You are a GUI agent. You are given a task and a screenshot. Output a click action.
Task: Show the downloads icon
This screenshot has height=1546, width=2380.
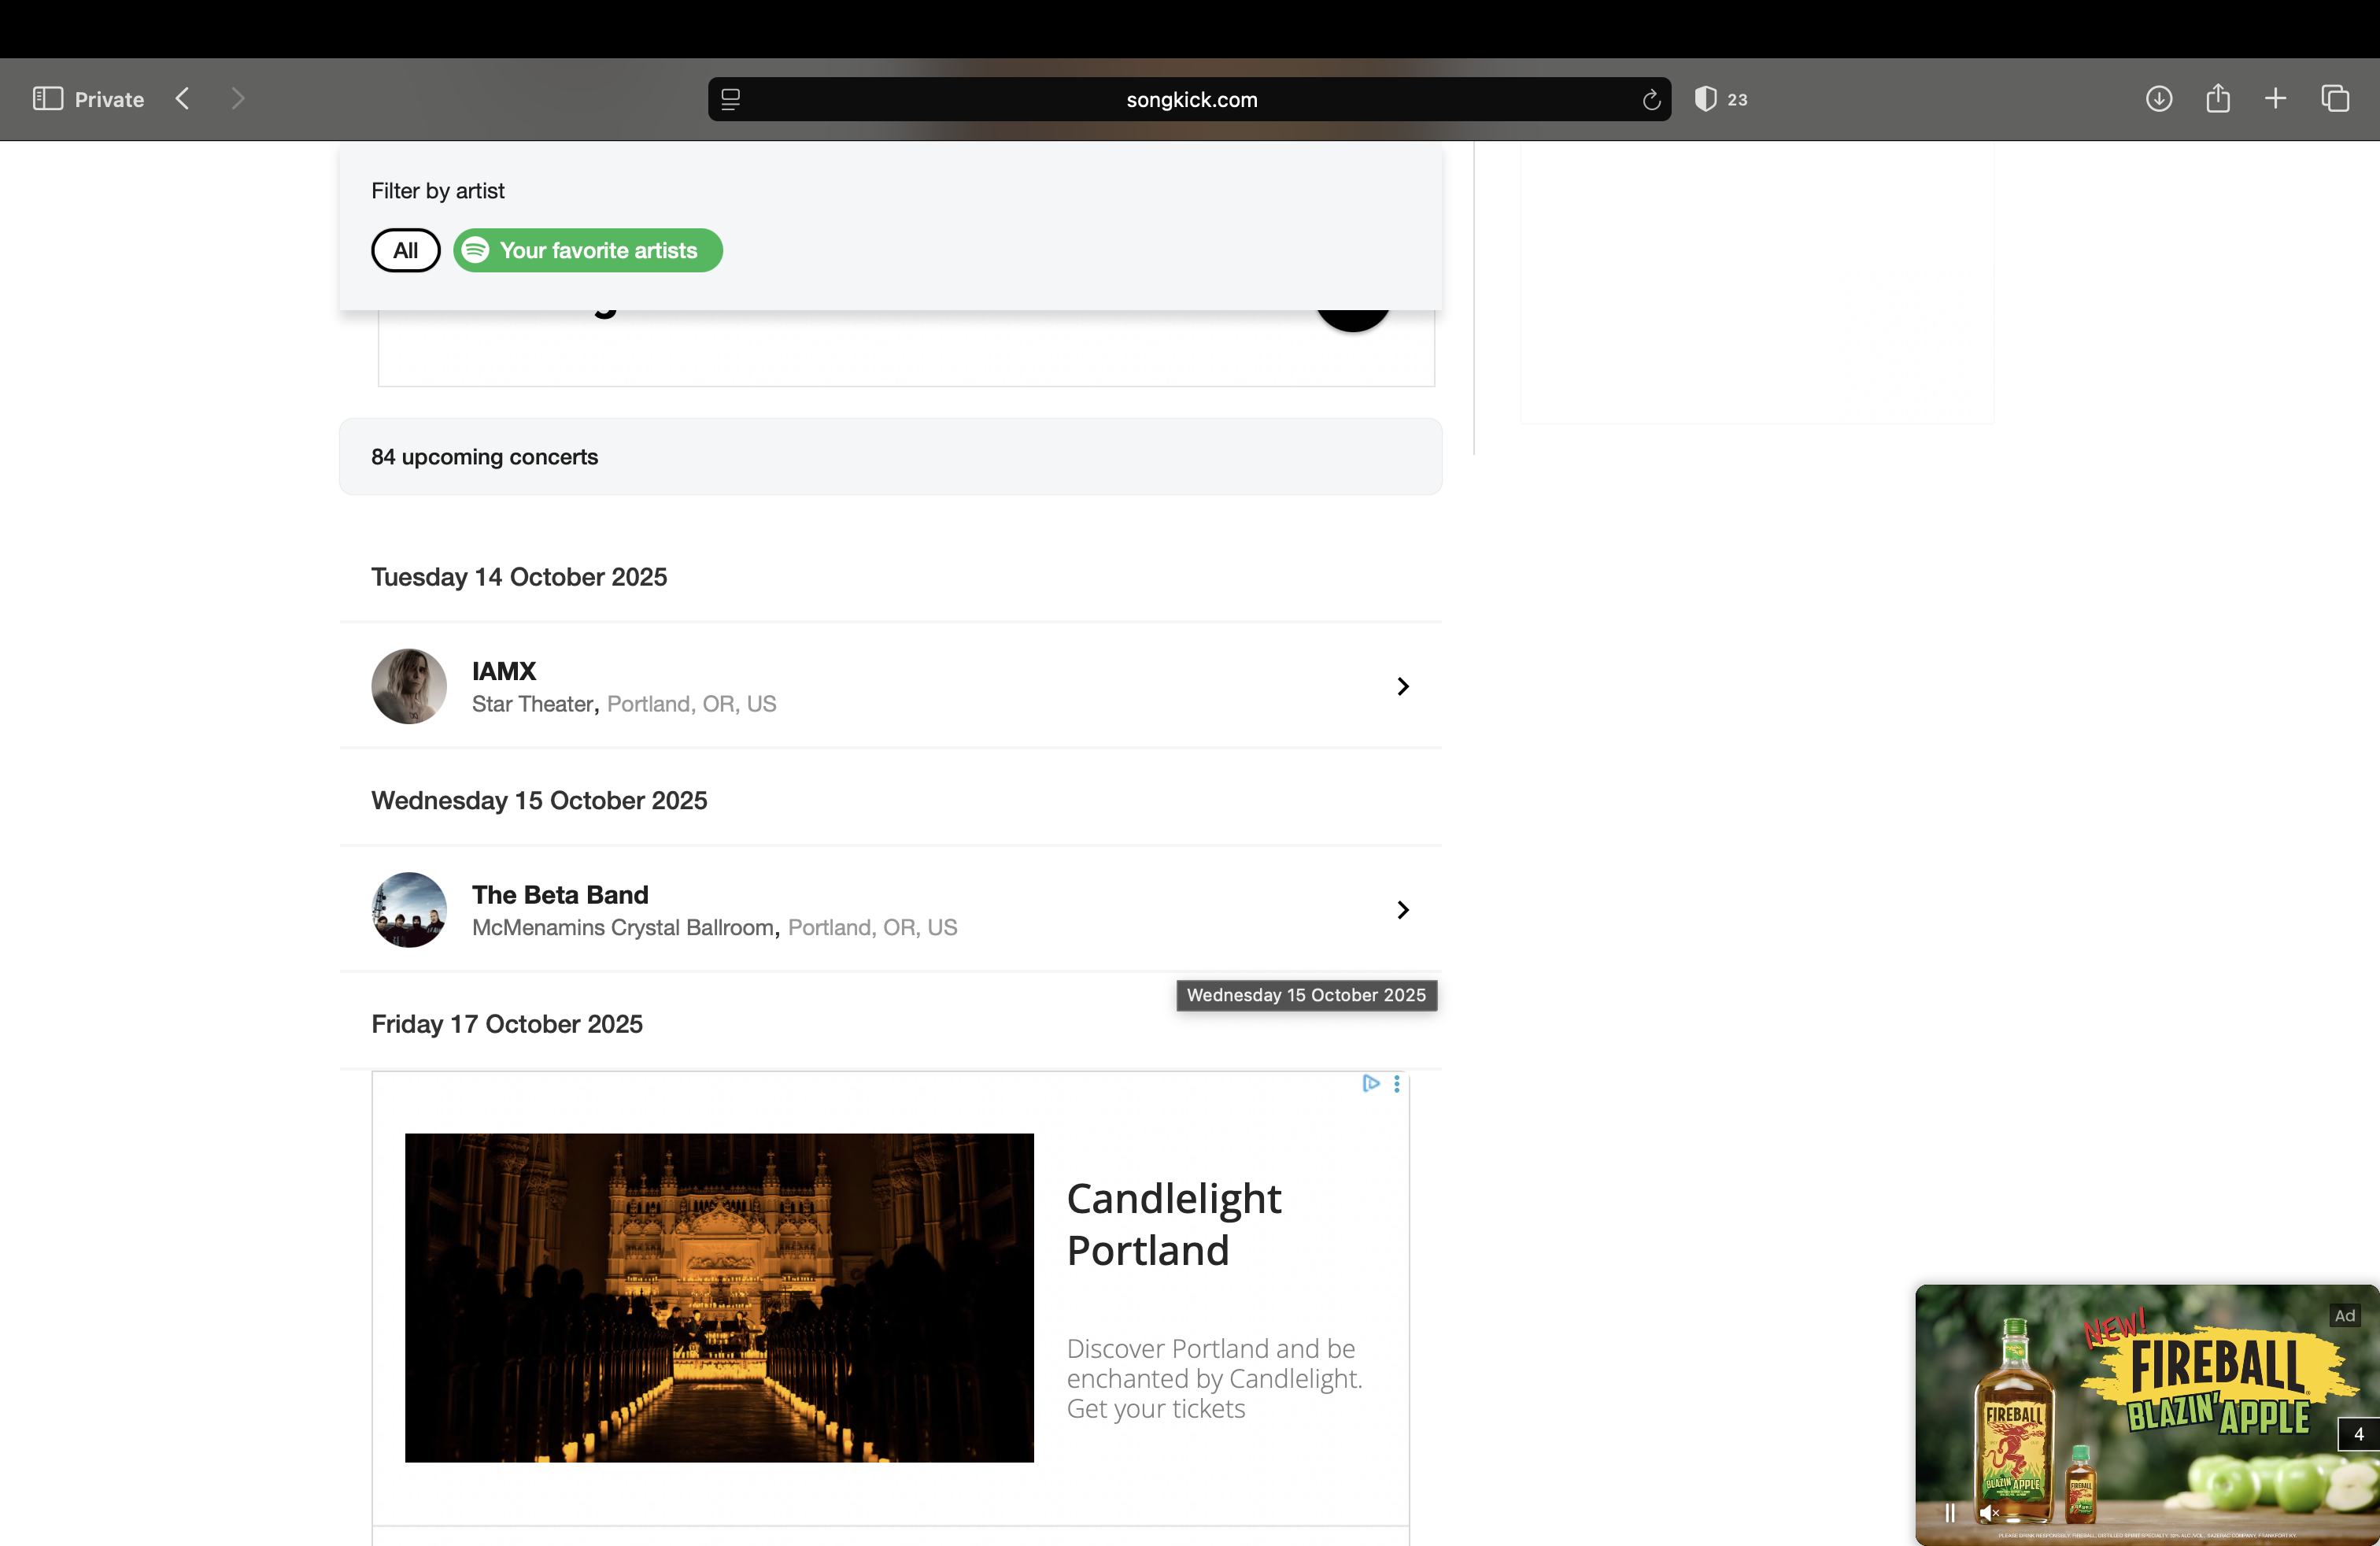point(2158,99)
